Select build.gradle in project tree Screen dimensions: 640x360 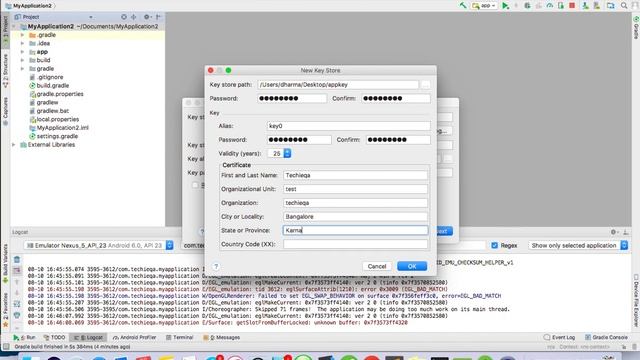(x=53, y=86)
